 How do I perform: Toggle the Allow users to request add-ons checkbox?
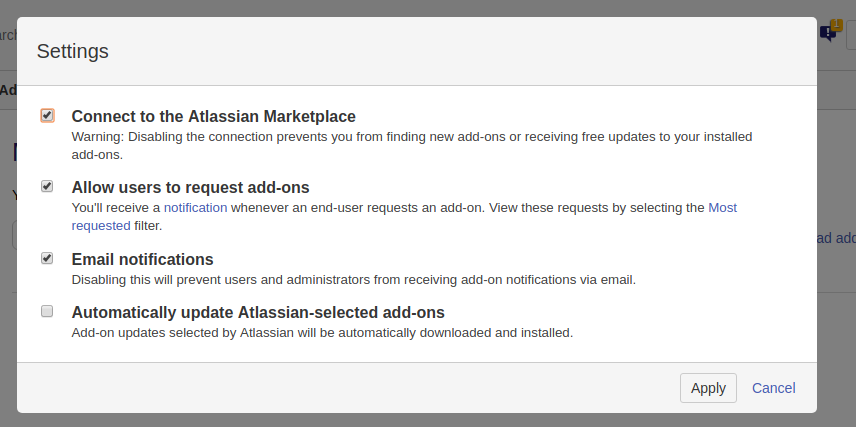pyautogui.click(x=47, y=186)
